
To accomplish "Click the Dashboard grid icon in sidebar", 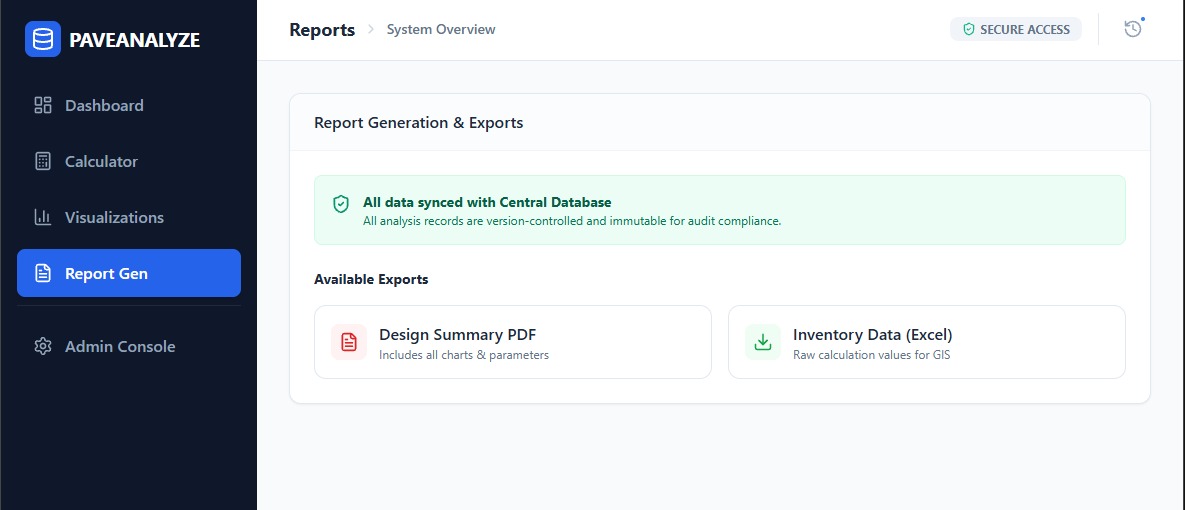I will pyautogui.click(x=43, y=105).
